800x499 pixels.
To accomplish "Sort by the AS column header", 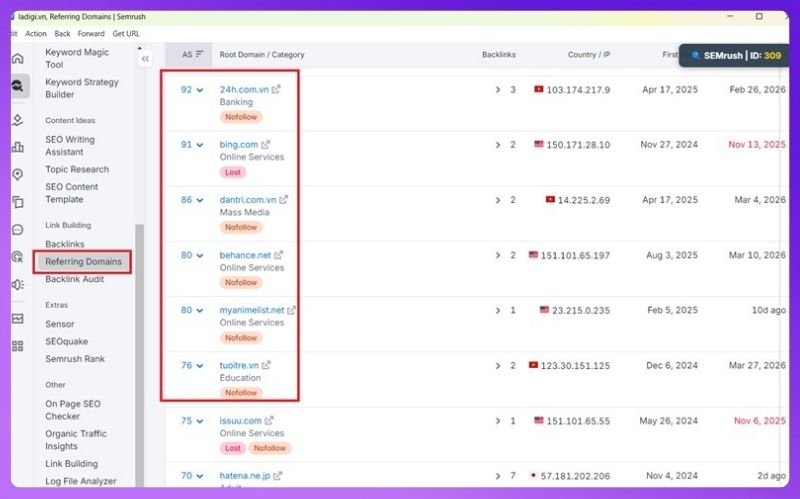I will click(x=192, y=54).
